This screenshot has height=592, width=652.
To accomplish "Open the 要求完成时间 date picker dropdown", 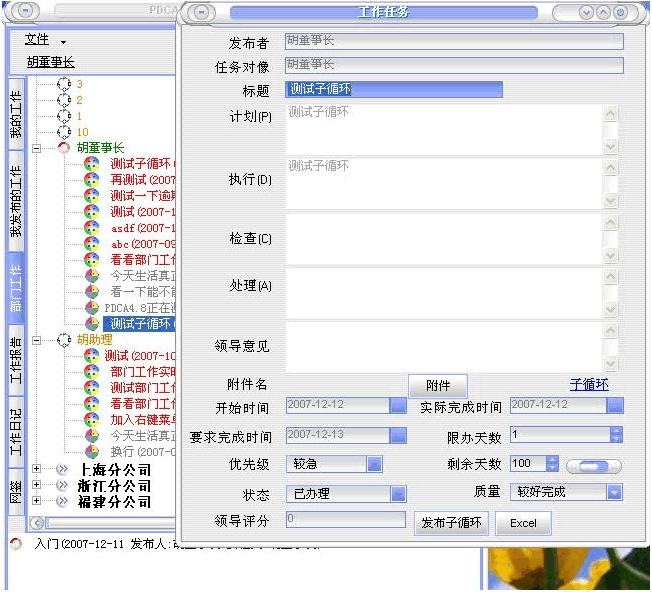I will 398,435.
